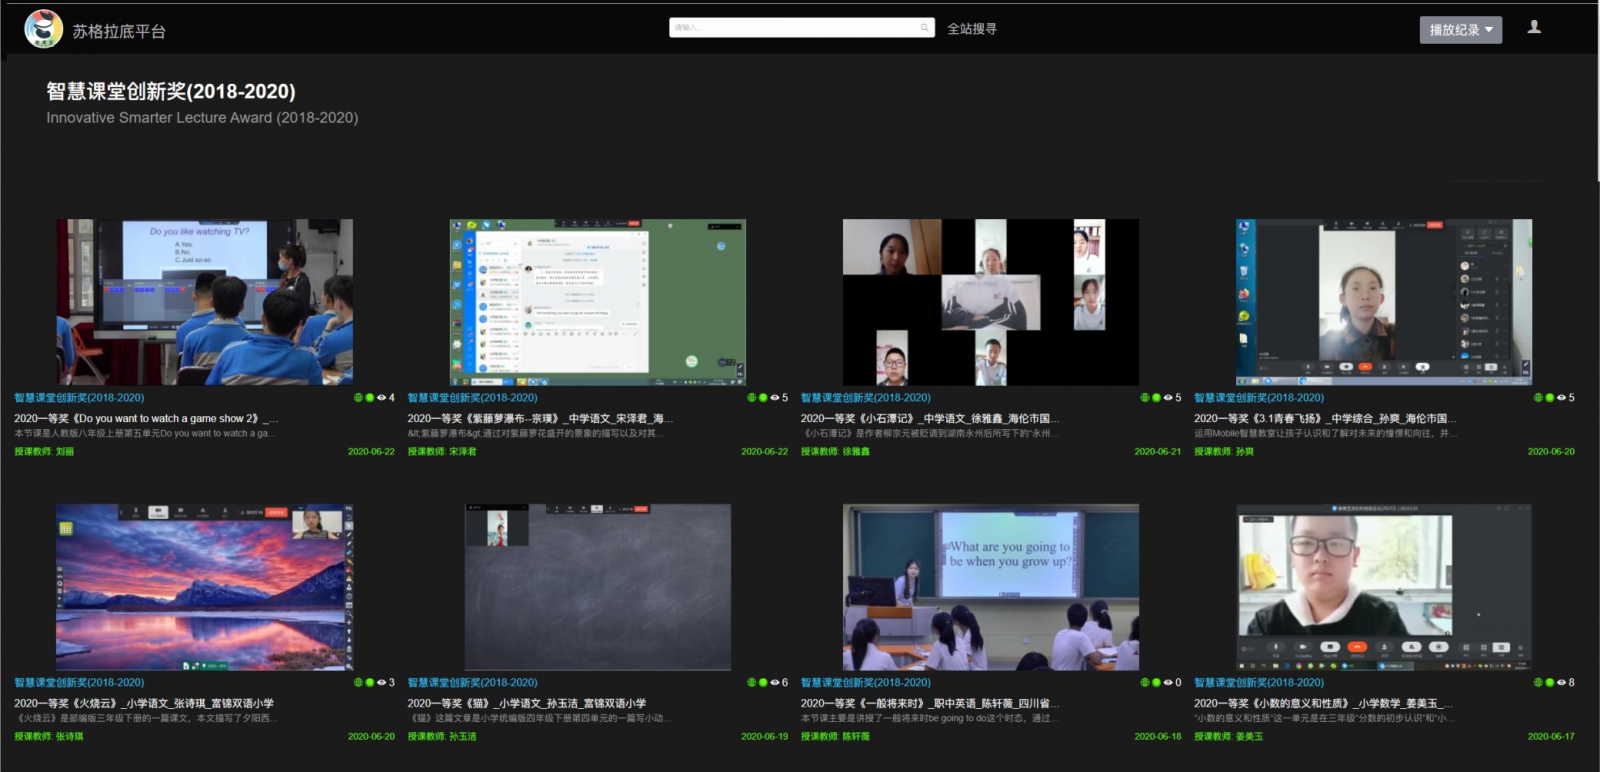Click globe icon on Do you want video
The height and width of the screenshot is (772, 1600).
tap(358, 398)
